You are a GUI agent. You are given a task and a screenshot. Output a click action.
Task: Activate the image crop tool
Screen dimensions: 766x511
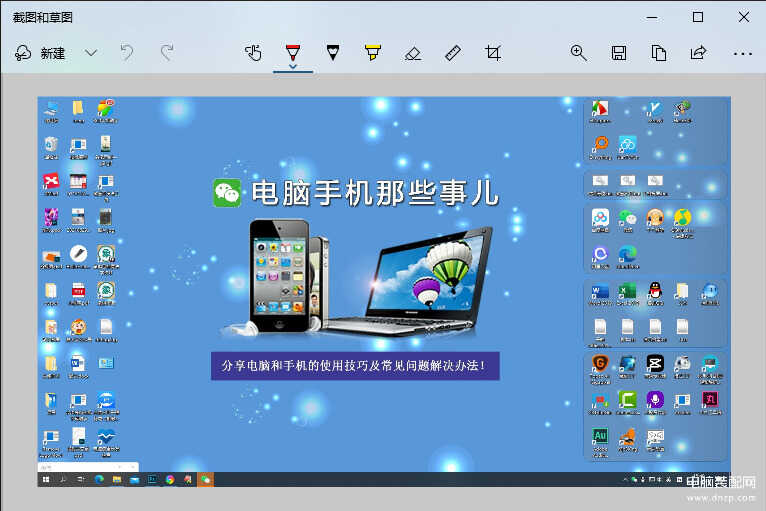[x=493, y=53]
